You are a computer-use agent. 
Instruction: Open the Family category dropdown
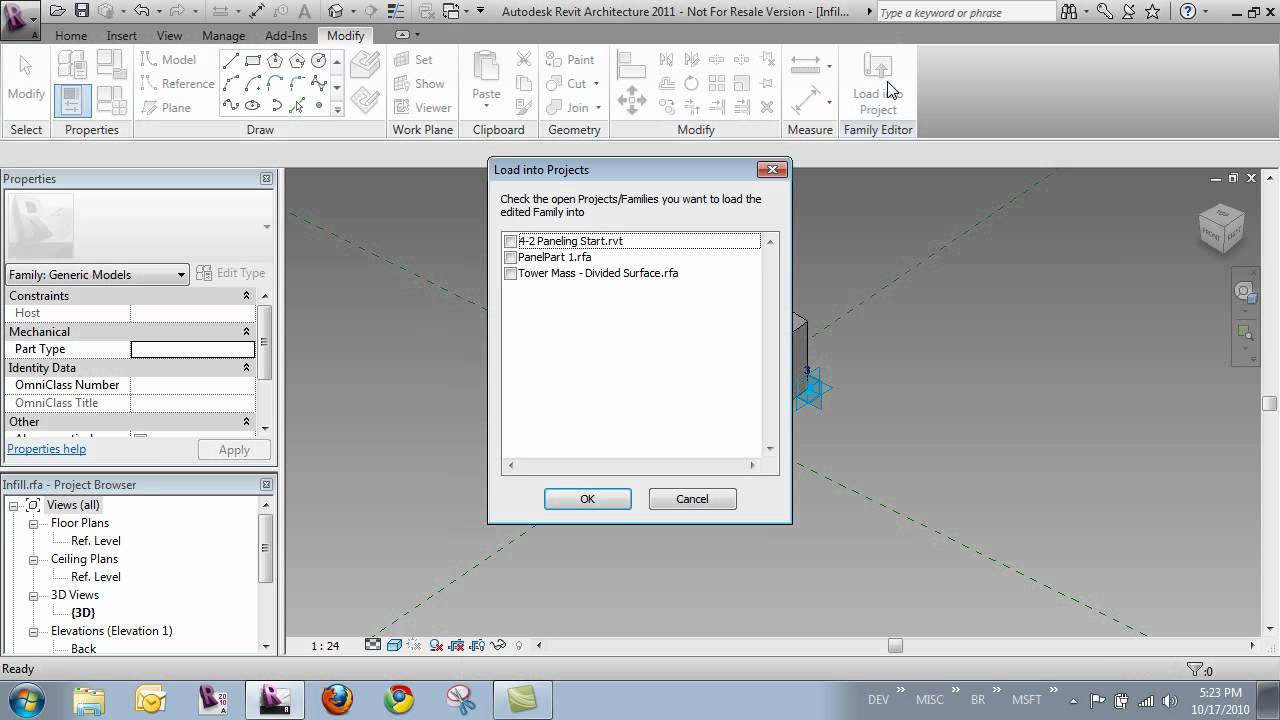click(181, 273)
